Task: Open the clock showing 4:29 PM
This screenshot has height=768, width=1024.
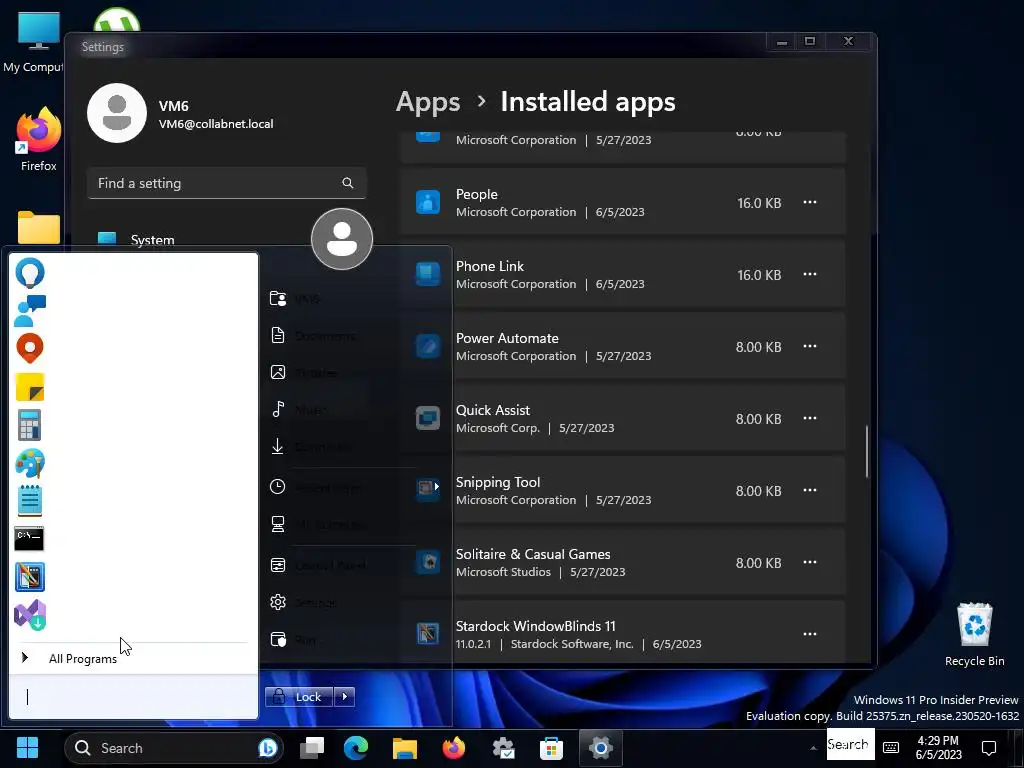Action: [938, 748]
